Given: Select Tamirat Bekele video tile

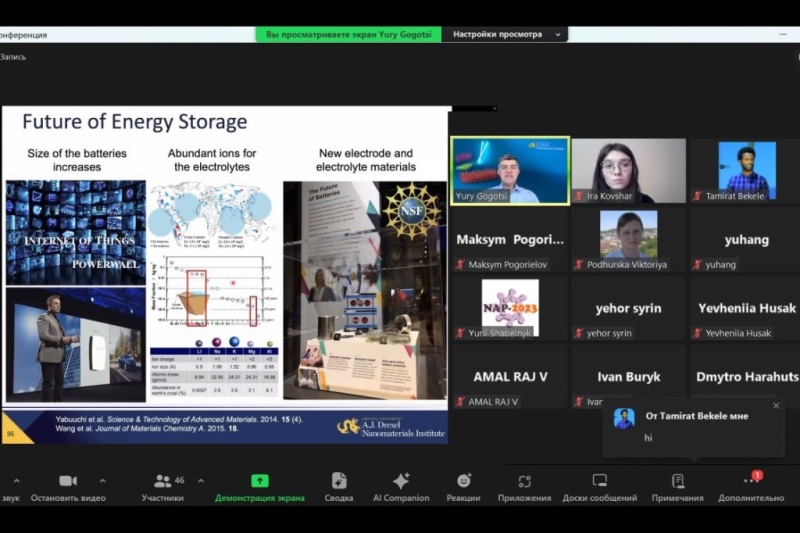Looking at the screenshot, I should 745,171.
